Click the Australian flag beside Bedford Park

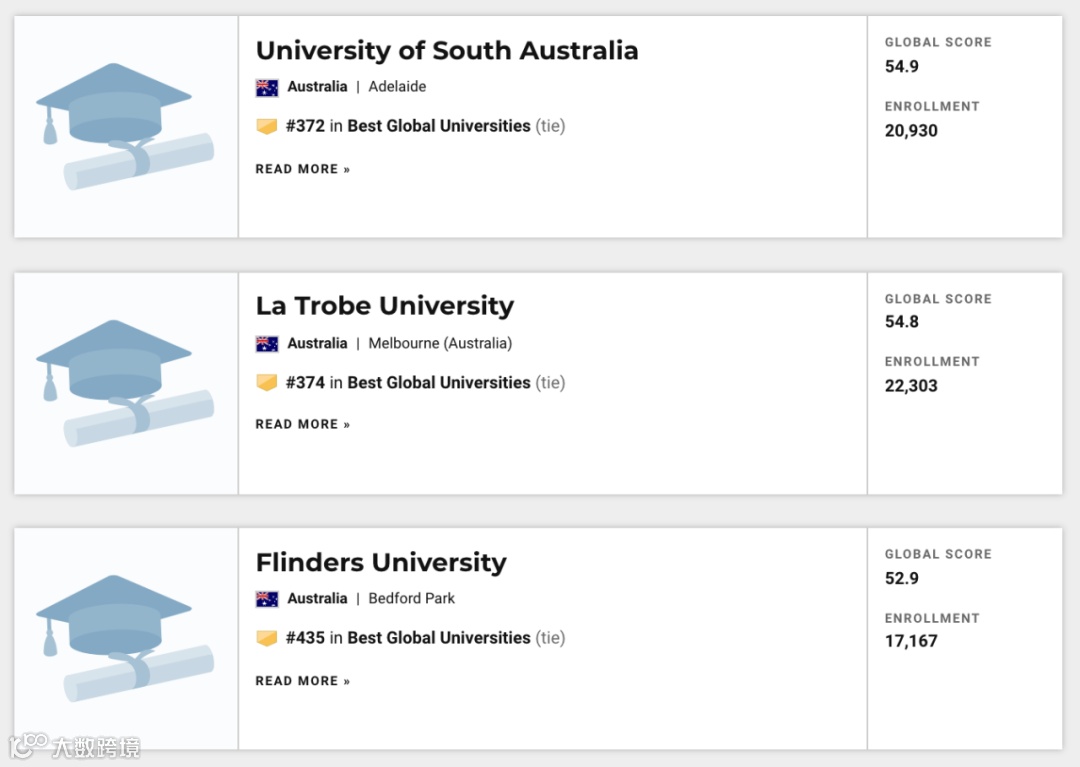coord(267,599)
